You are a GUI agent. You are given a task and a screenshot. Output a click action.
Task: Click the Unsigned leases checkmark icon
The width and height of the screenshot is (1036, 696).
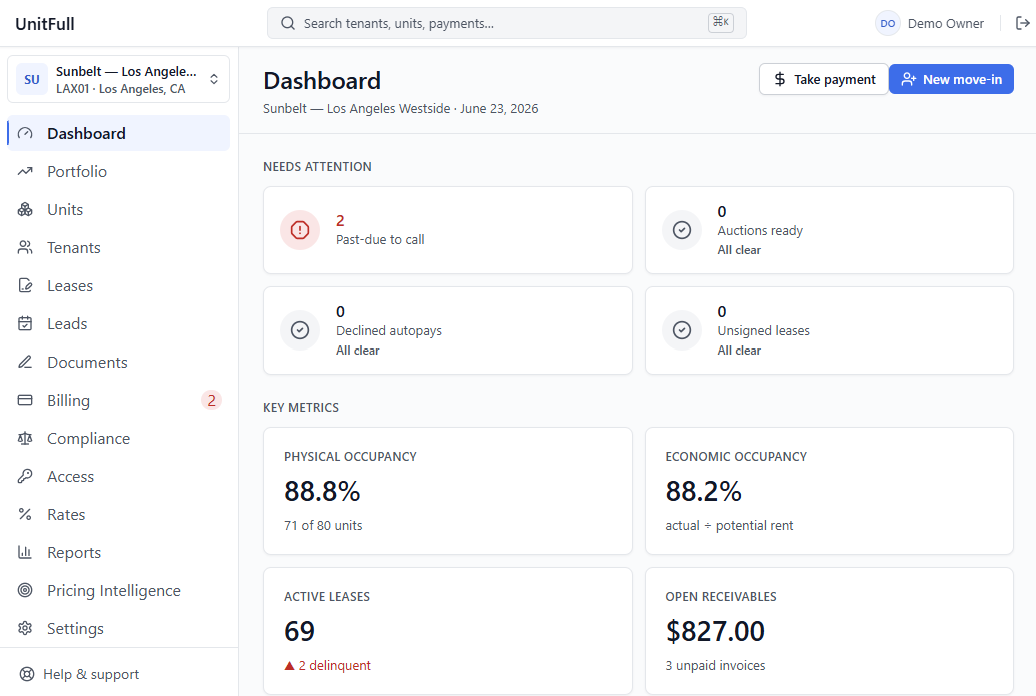[682, 330]
